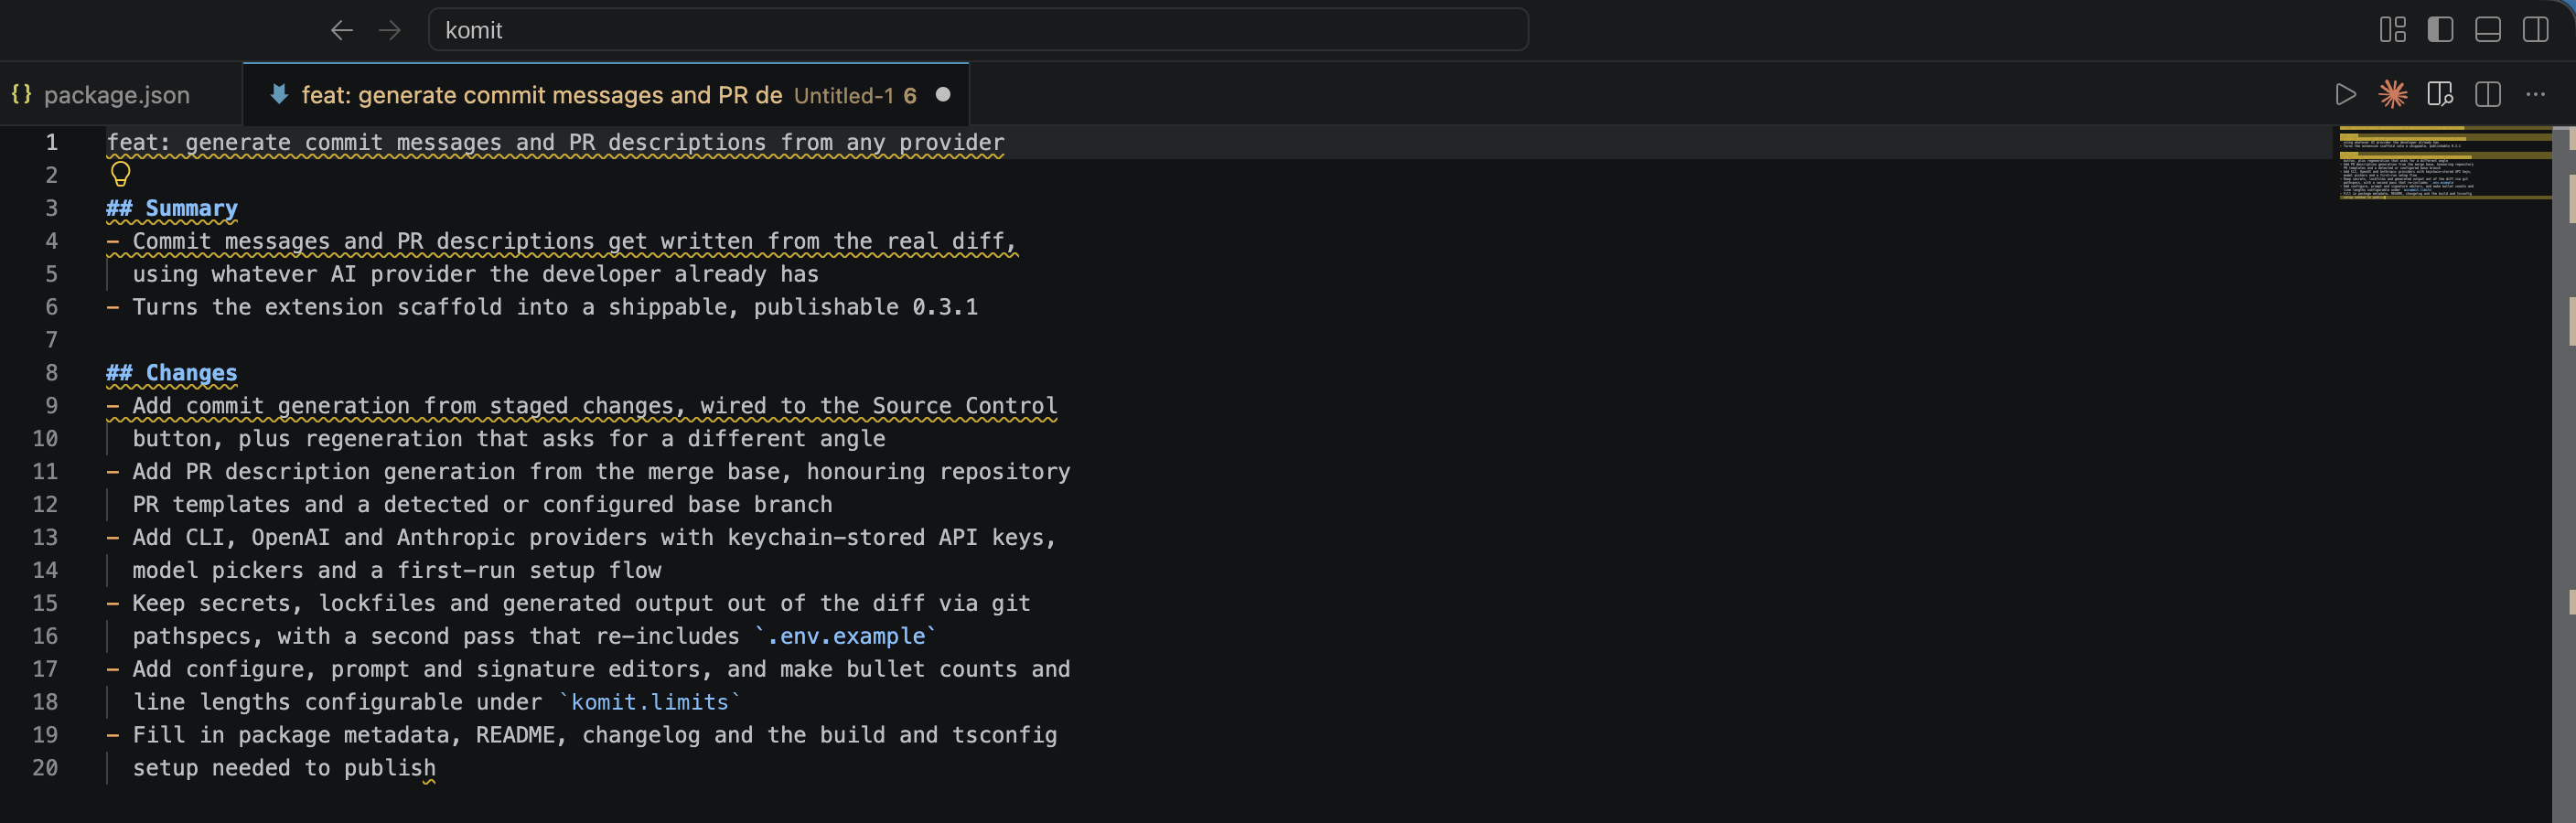This screenshot has width=2576, height=823.
Task: Click "model pickers and a first-run setup flow"
Action: click(x=397, y=571)
